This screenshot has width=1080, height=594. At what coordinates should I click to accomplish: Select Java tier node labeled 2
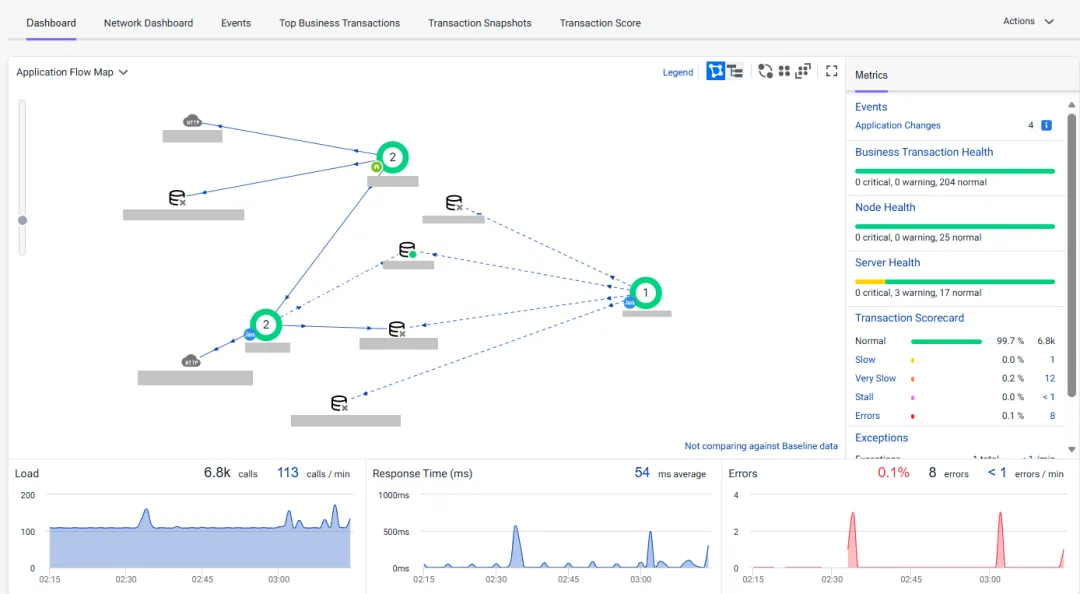click(266, 325)
